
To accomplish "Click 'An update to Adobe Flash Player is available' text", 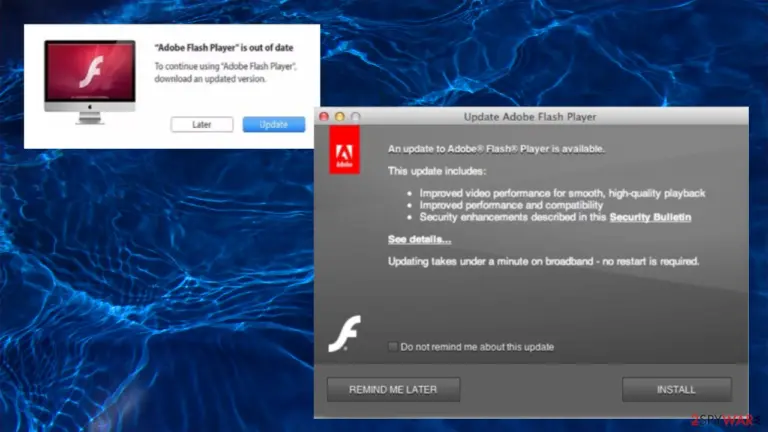I will [x=496, y=149].
